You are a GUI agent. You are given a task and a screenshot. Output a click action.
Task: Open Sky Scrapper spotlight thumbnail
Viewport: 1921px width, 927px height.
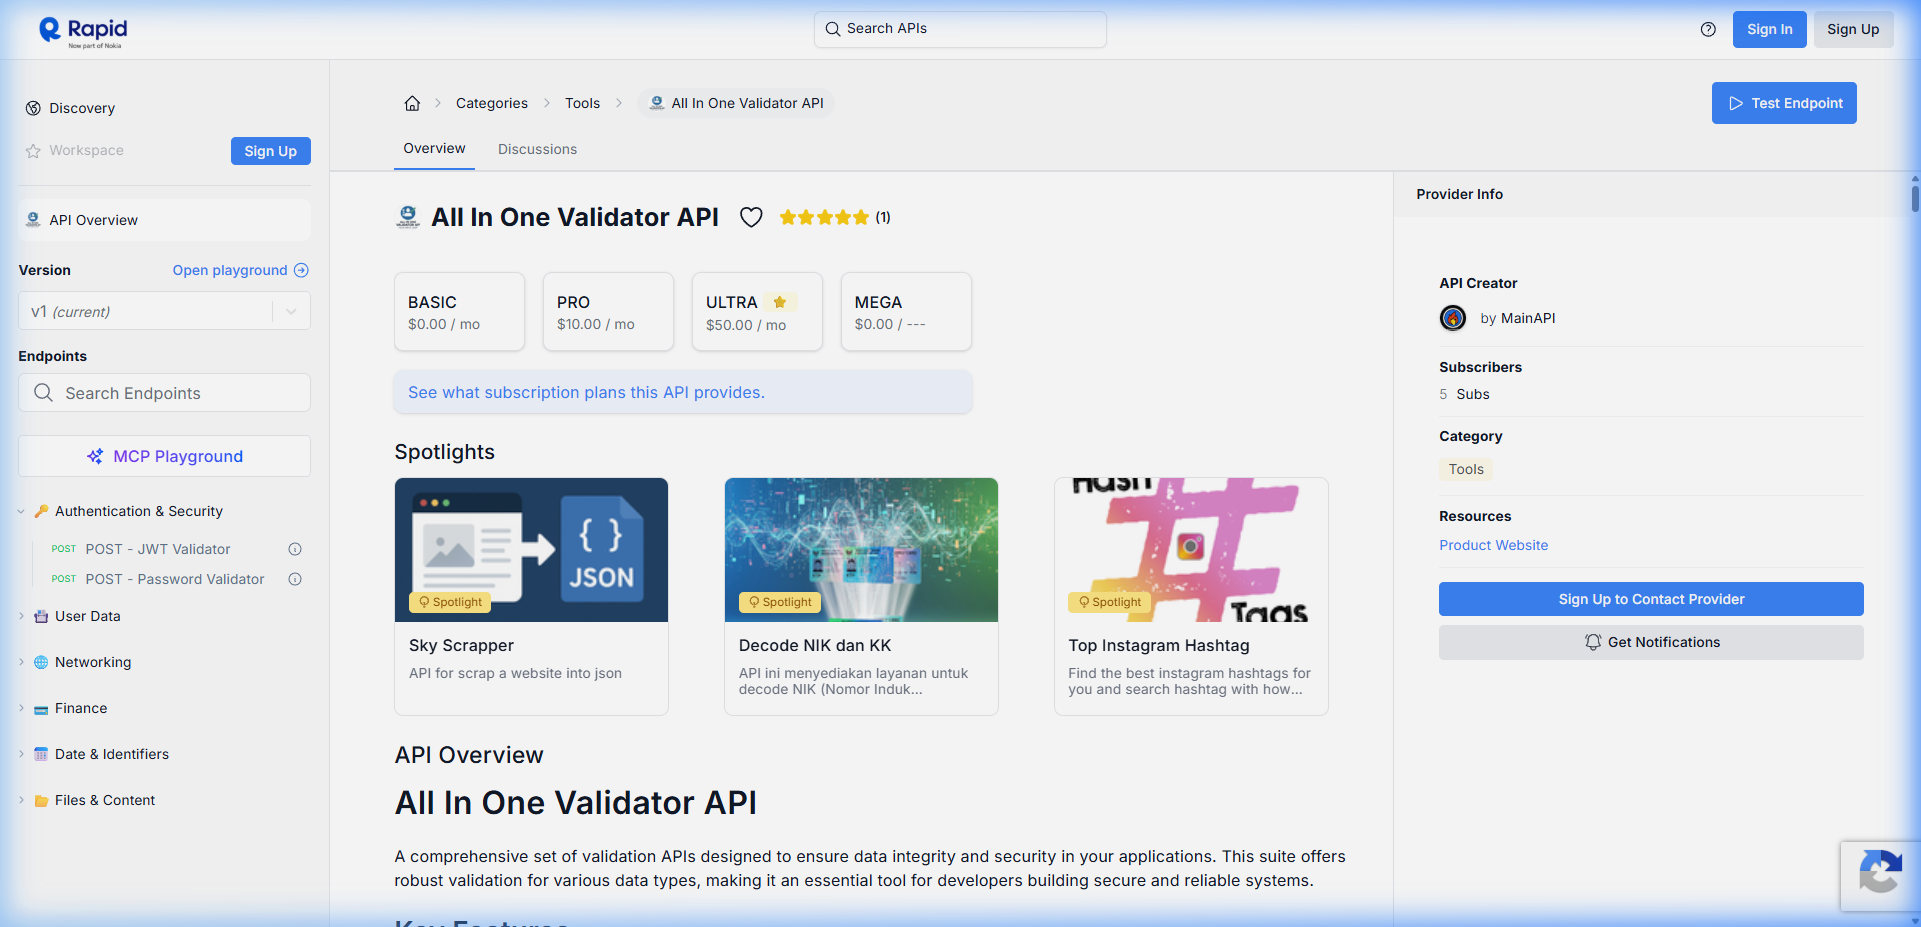pyautogui.click(x=531, y=550)
